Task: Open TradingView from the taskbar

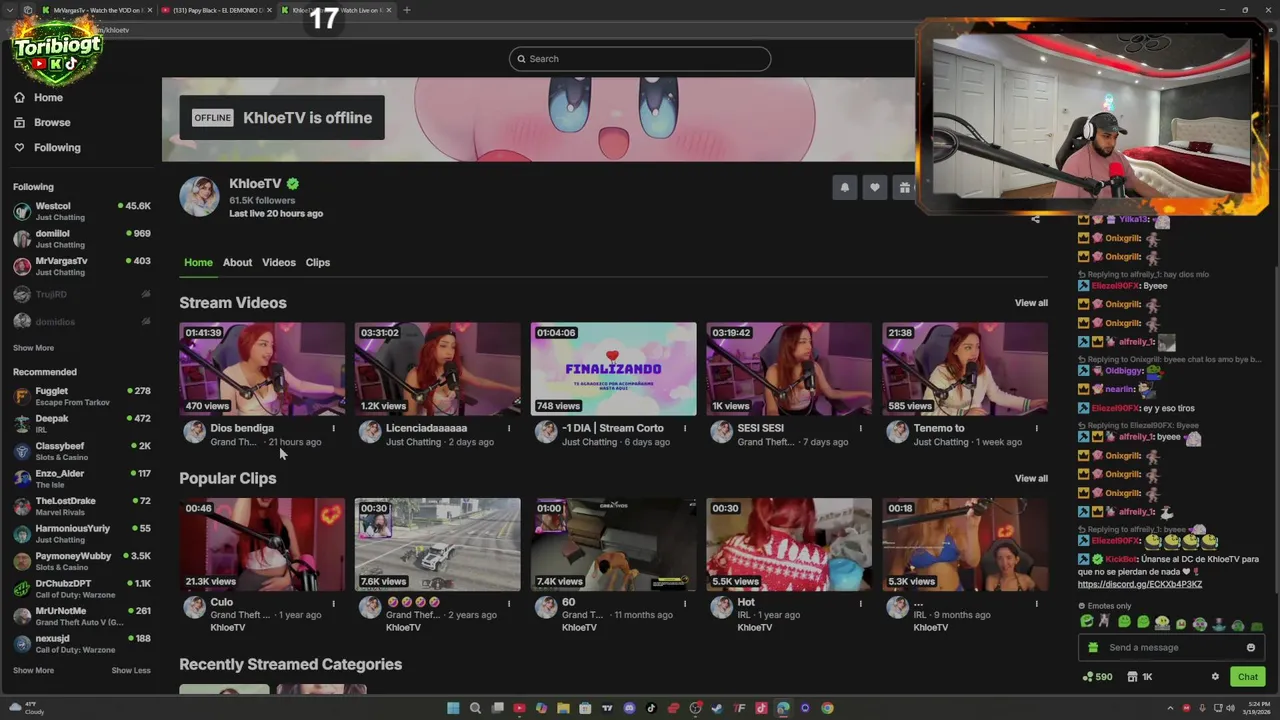Action: pyautogui.click(x=607, y=708)
